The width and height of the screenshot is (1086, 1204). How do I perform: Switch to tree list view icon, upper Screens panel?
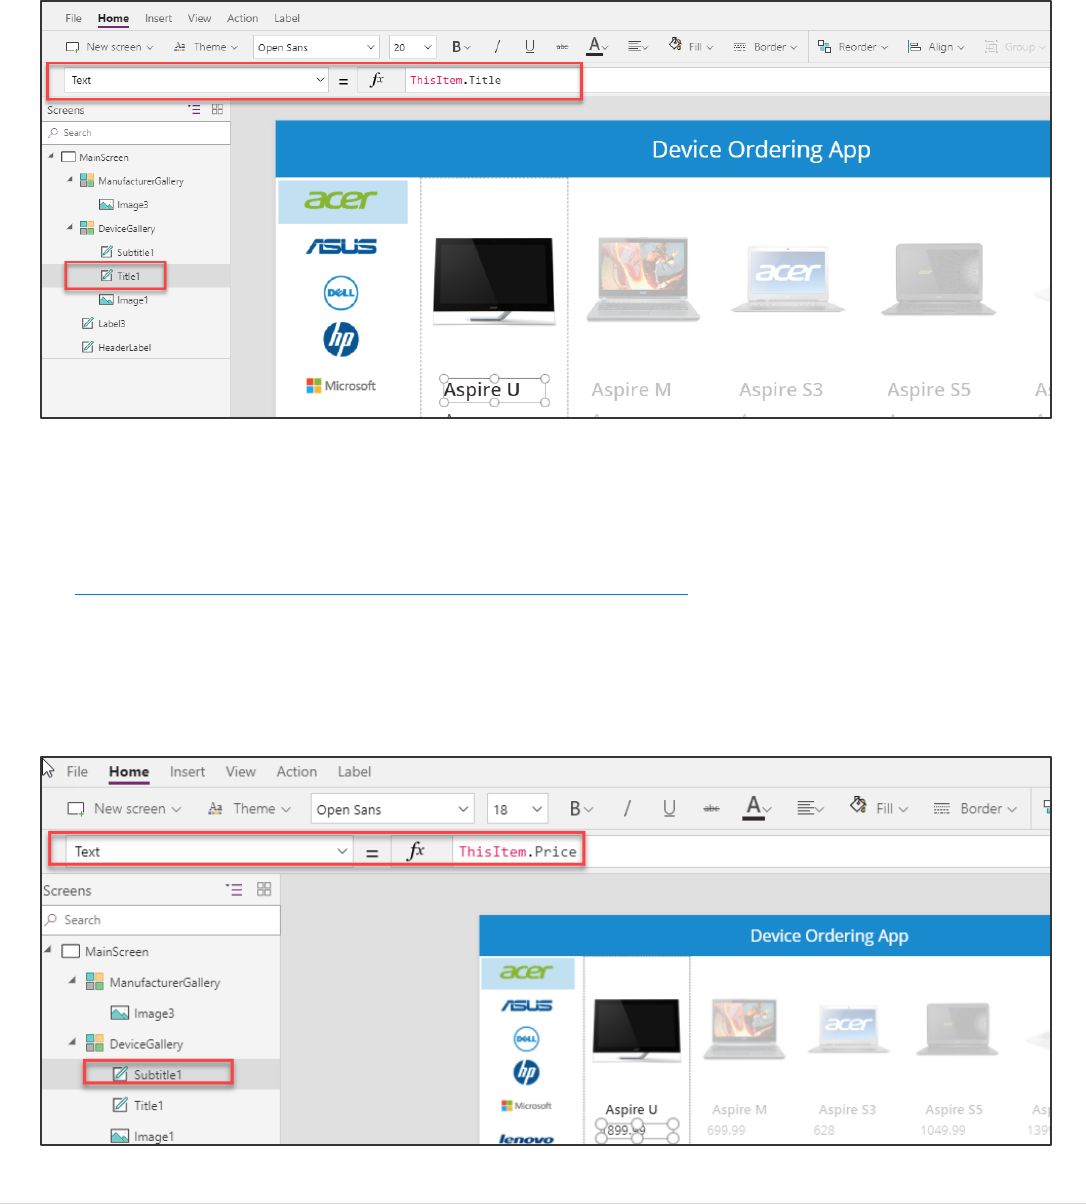point(194,110)
